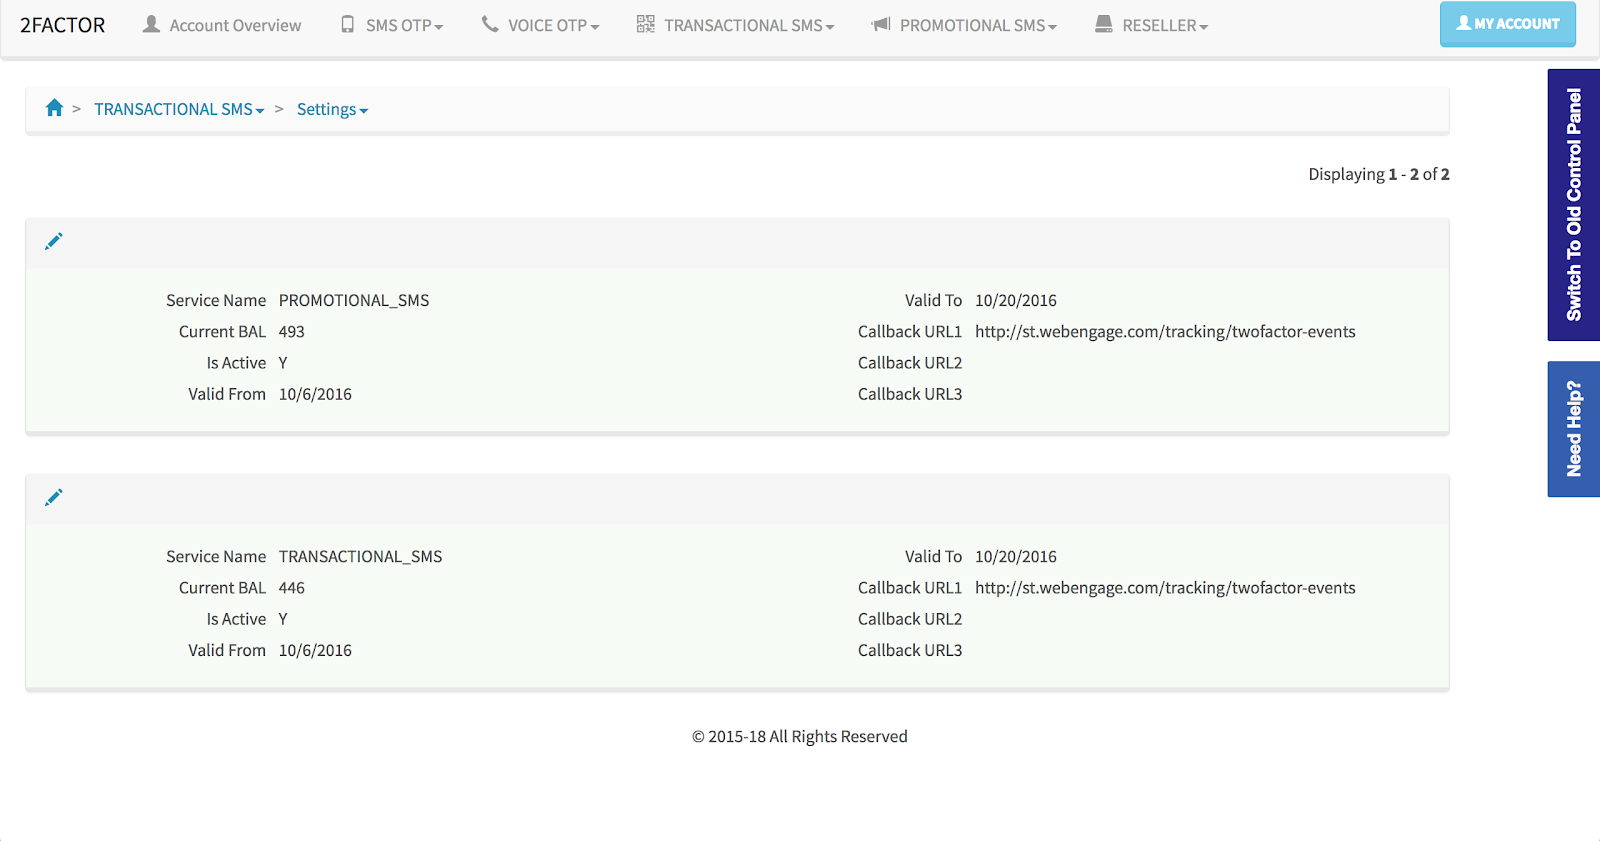Select TRANSACTIONAL_SMS callback URL1 text

coord(1165,588)
